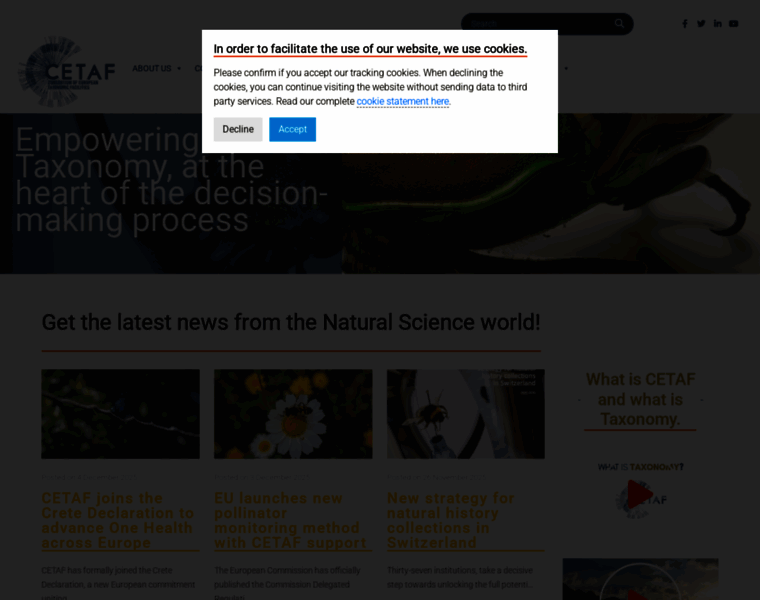Image resolution: width=760 pixels, height=600 pixels.
Task: Open the bumblebee specimen thumbnail
Action: tap(466, 414)
